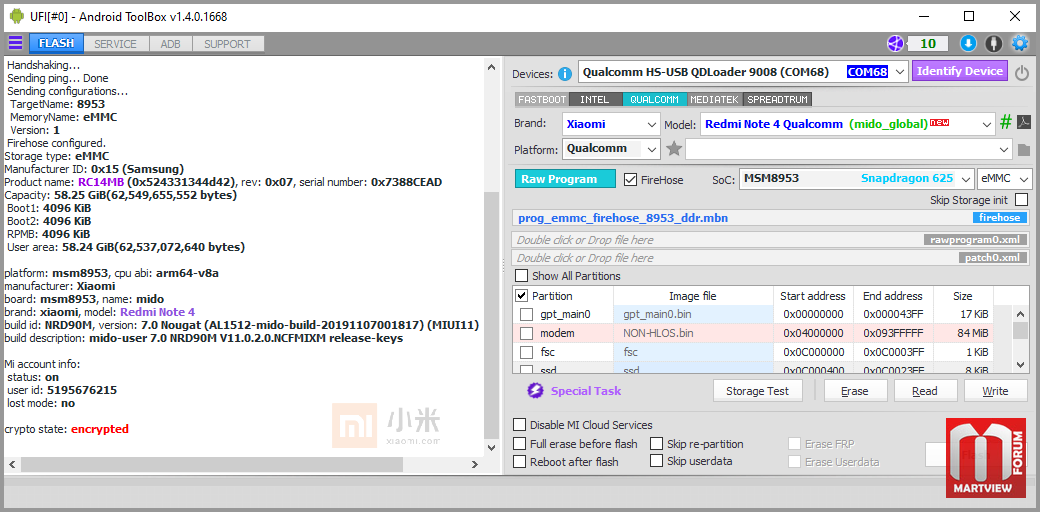Click the log panel vertical scrollbar

(x=491, y=257)
